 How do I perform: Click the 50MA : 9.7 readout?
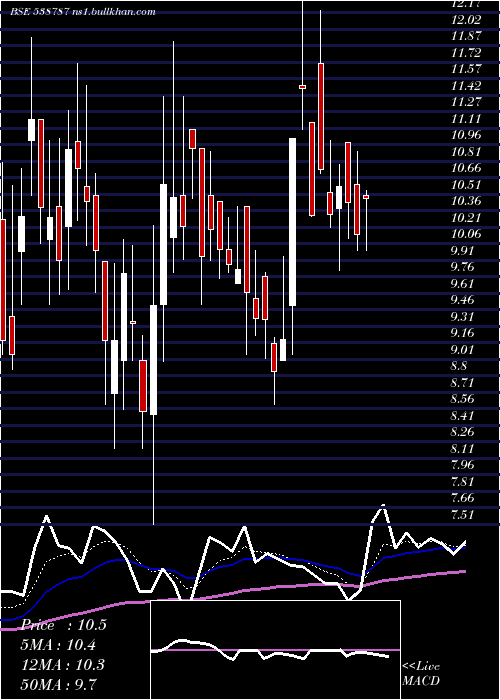[59, 684]
